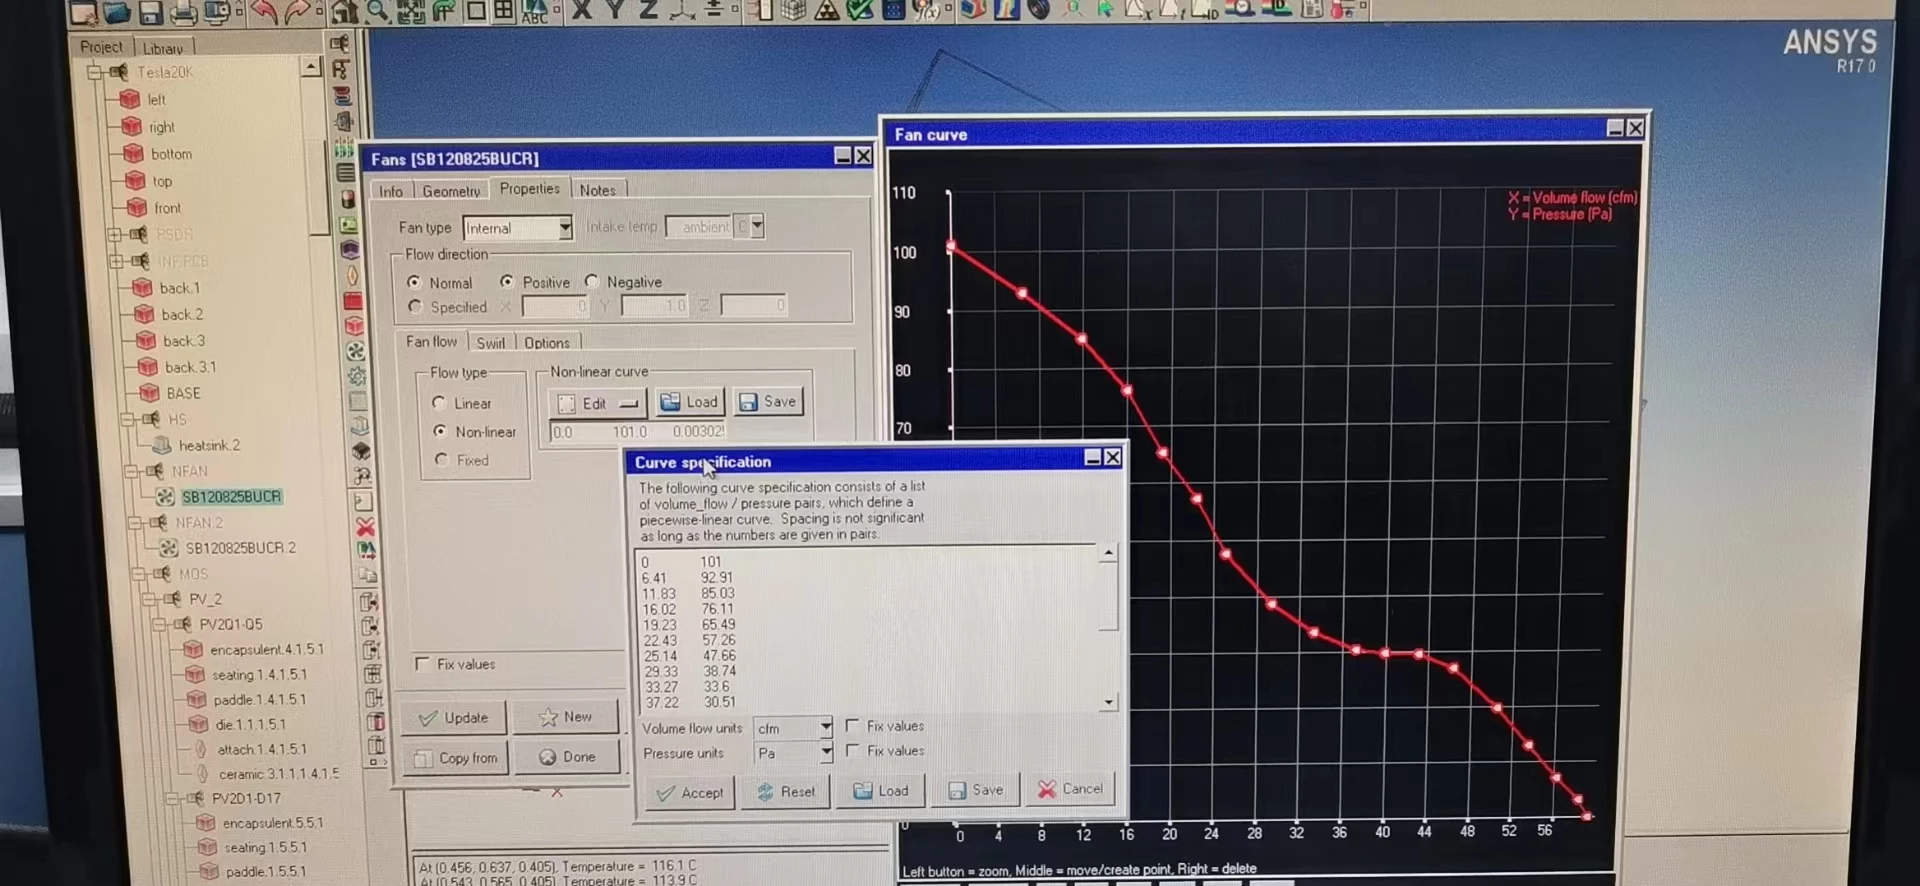Click the green checkmark Check model icon
Viewport: 1920px width, 886px height.
coord(860,11)
